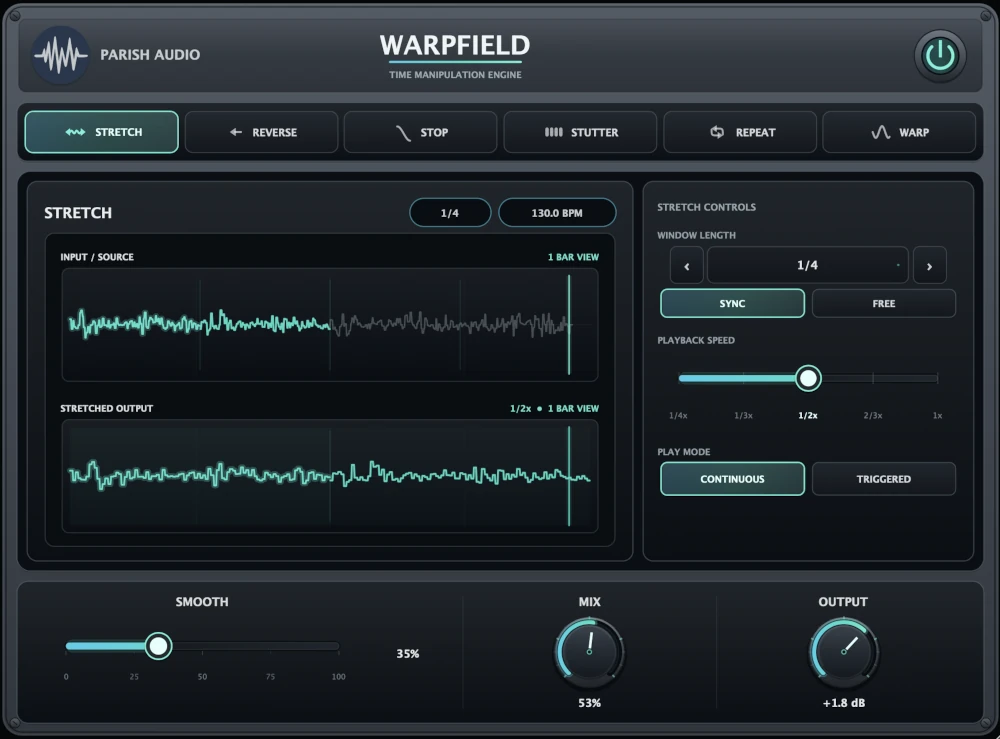Click the Input / Source waveform display

coord(330,325)
